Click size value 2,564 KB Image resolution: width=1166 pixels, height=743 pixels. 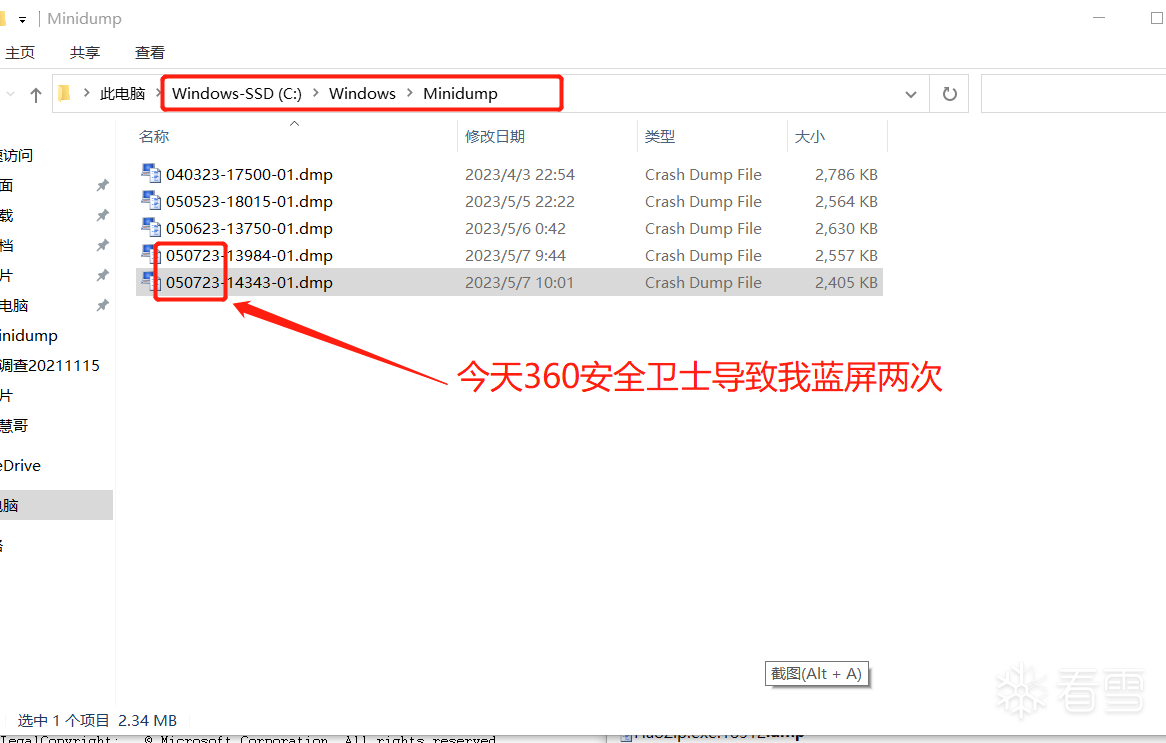(x=846, y=202)
